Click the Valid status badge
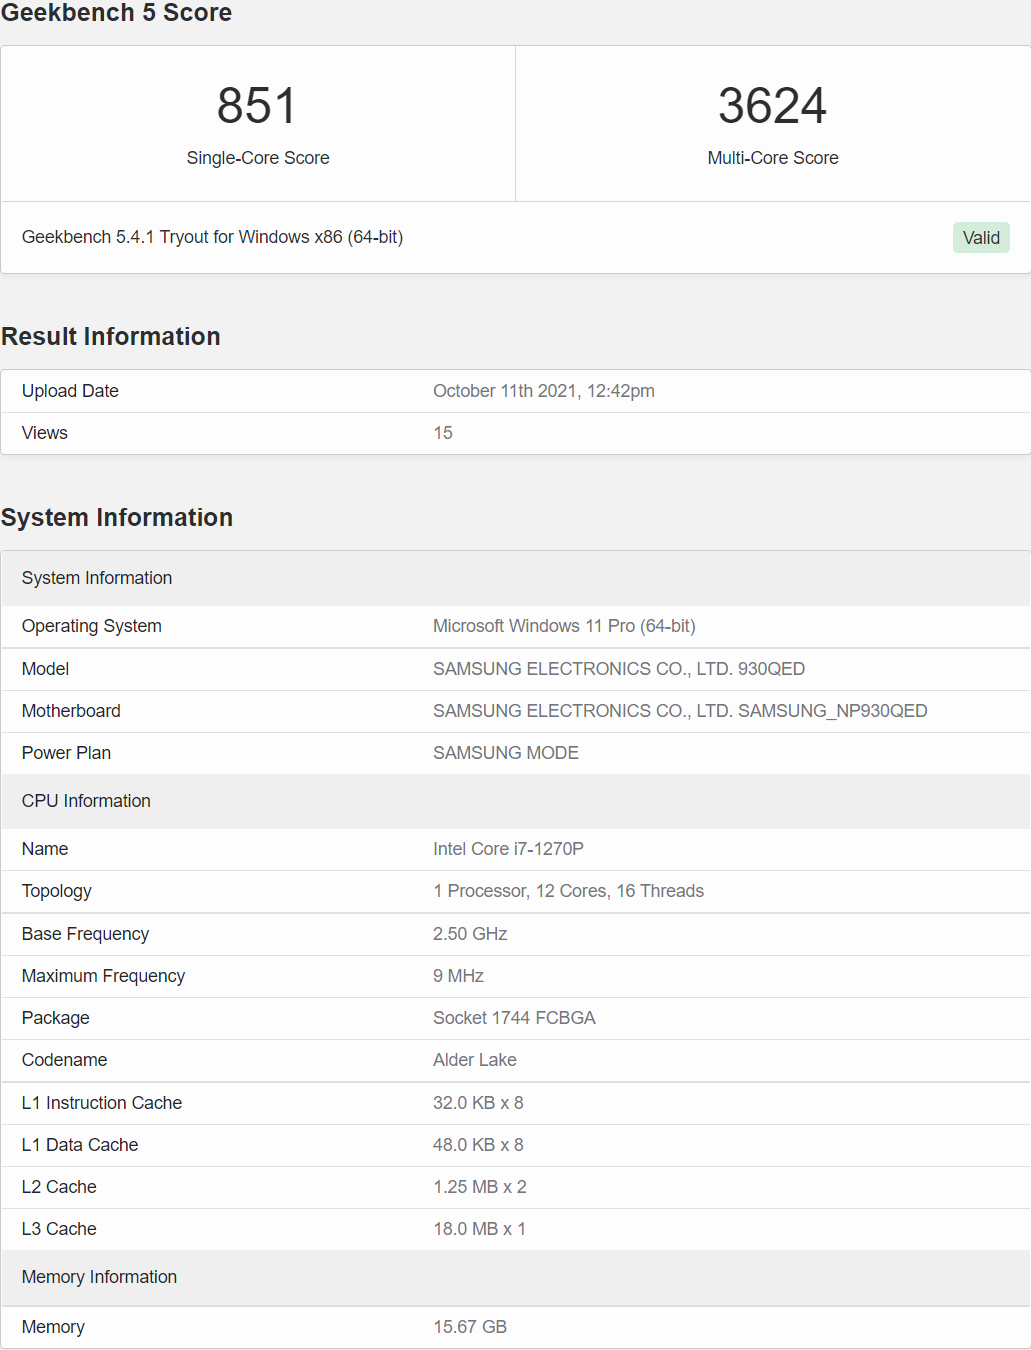 pos(981,238)
